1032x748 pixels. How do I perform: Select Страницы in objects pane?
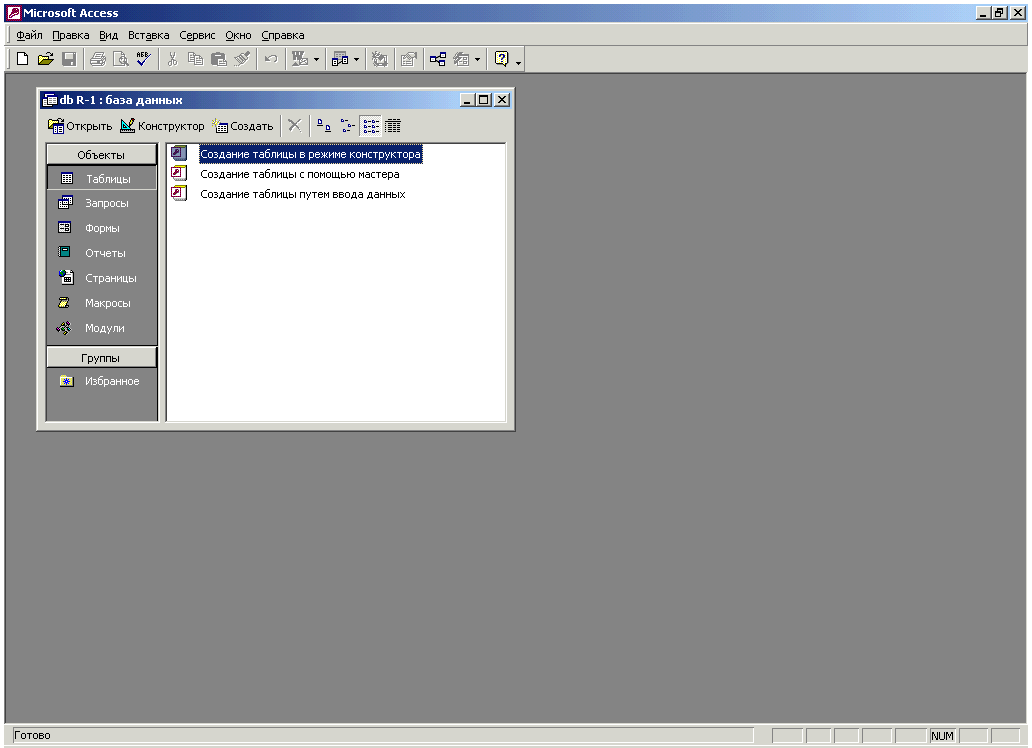click(x=101, y=278)
